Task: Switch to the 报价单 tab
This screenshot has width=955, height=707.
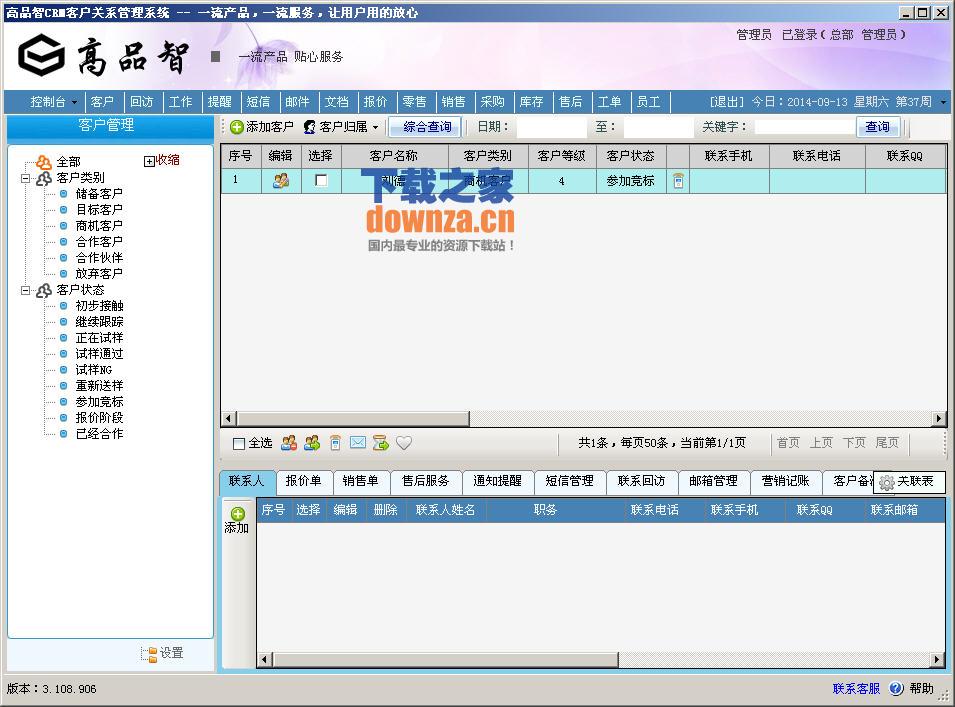Action: (303, 481)
